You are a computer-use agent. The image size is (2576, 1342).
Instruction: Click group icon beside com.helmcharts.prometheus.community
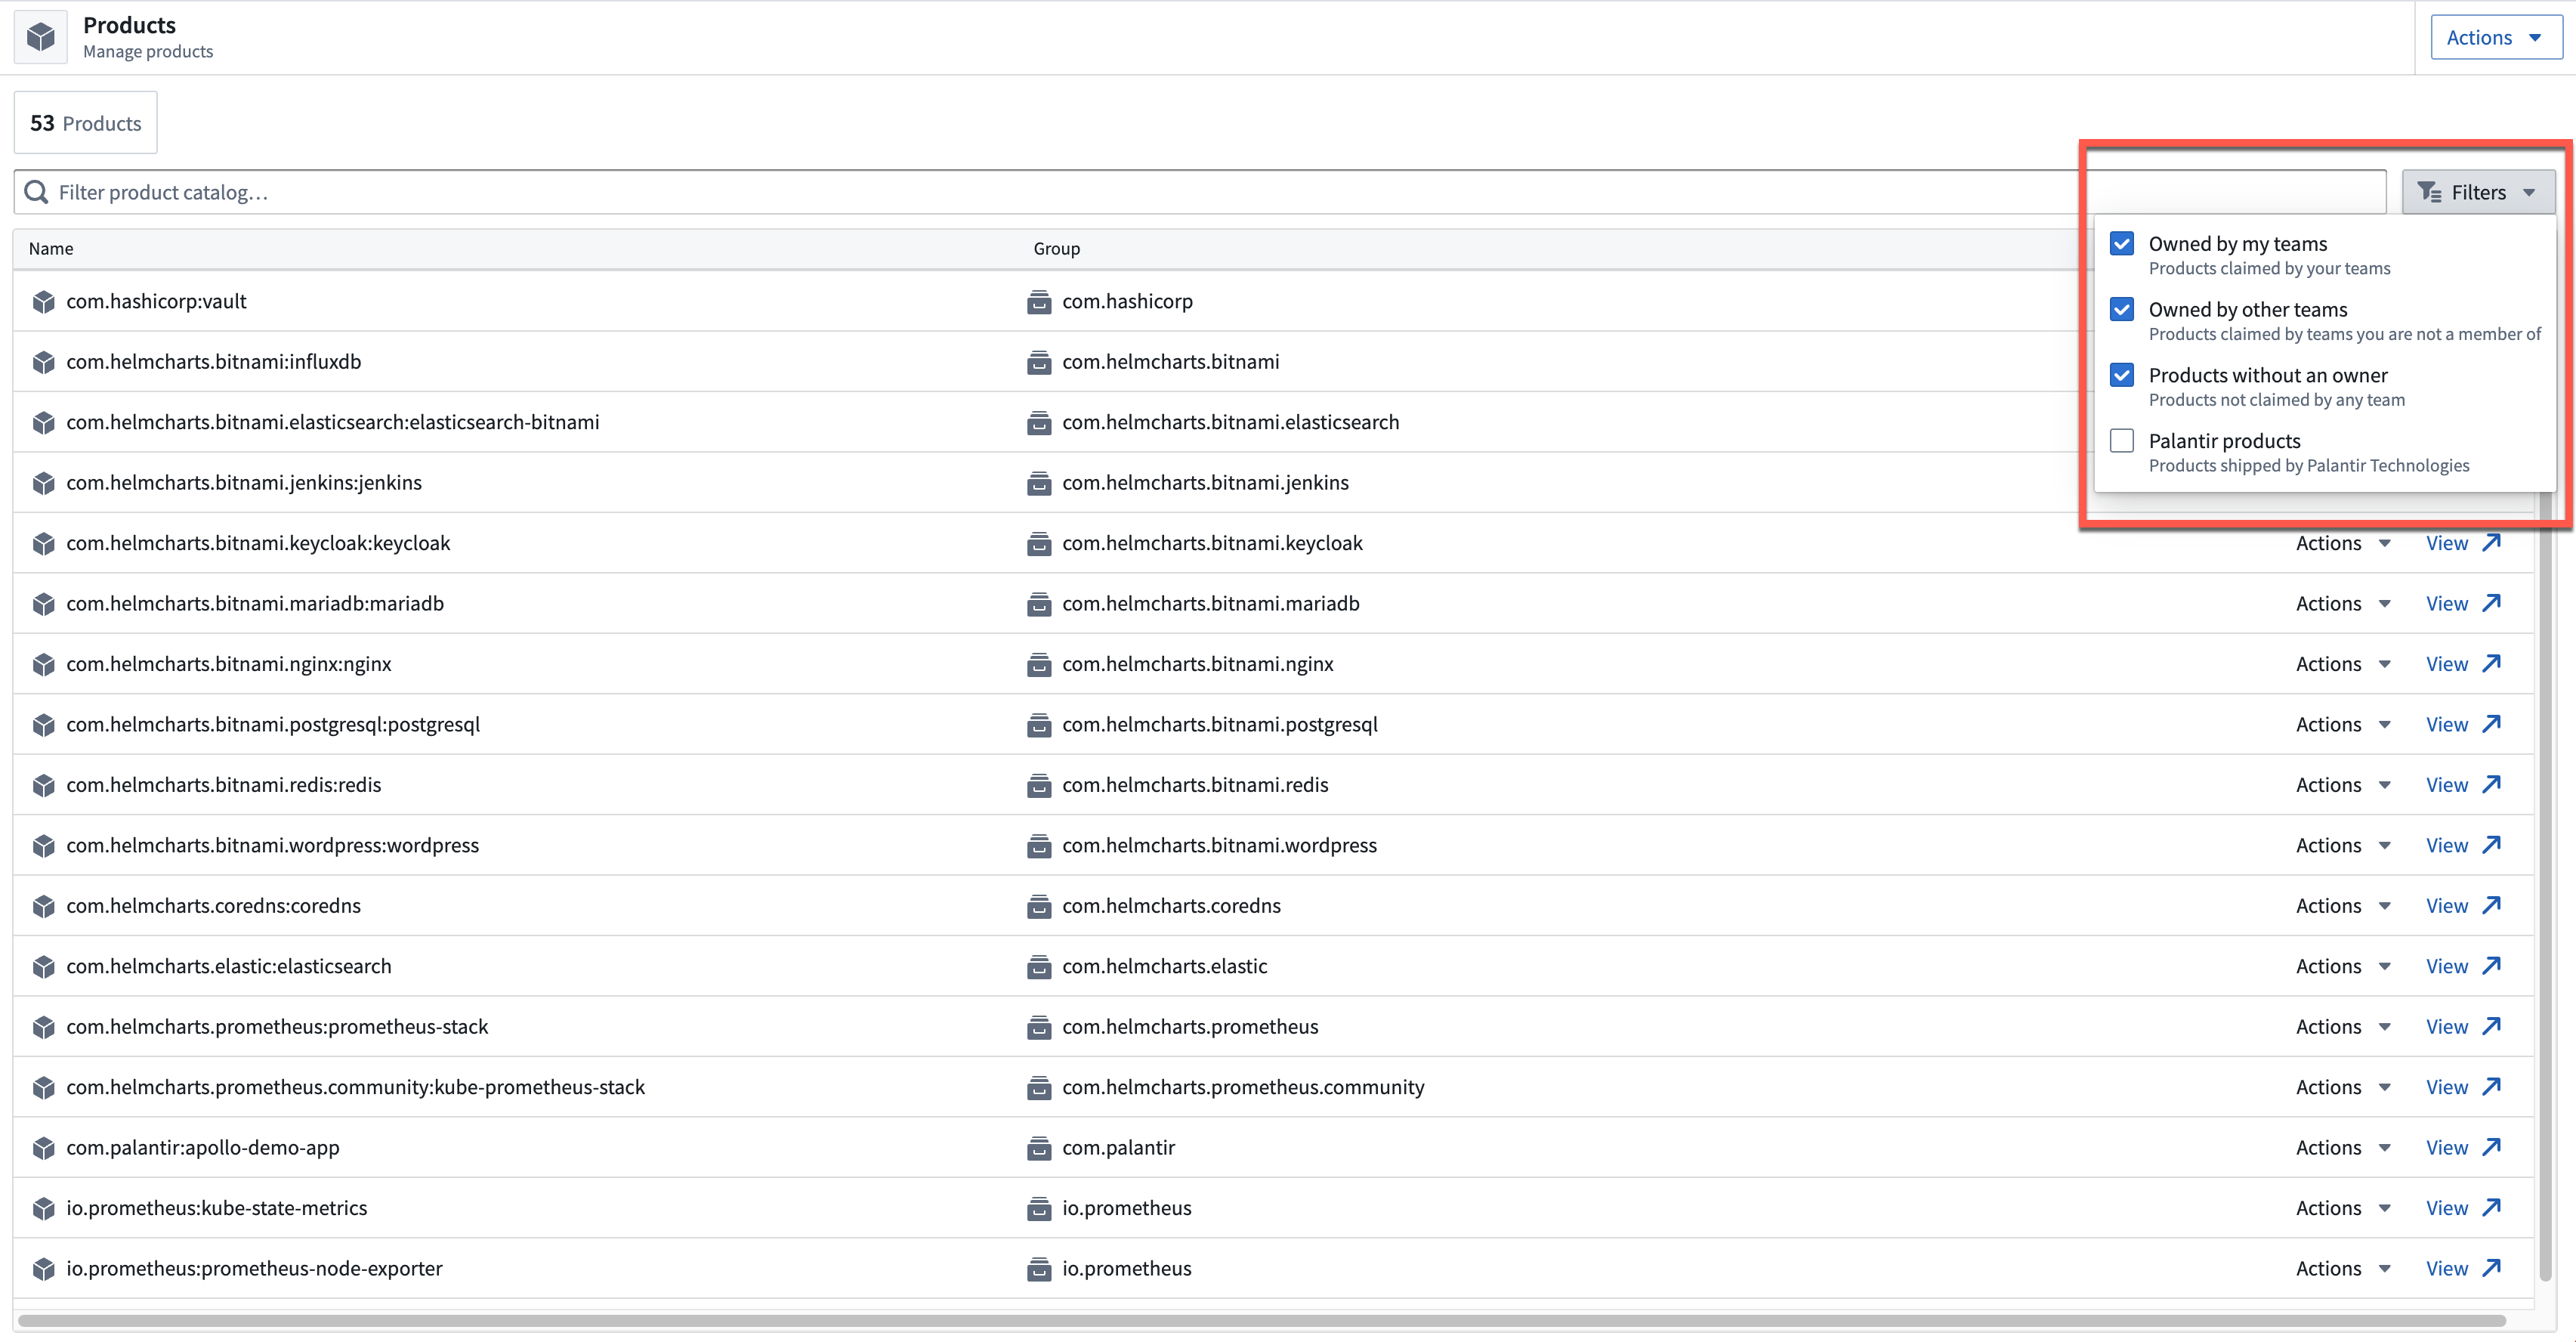1039,1088
